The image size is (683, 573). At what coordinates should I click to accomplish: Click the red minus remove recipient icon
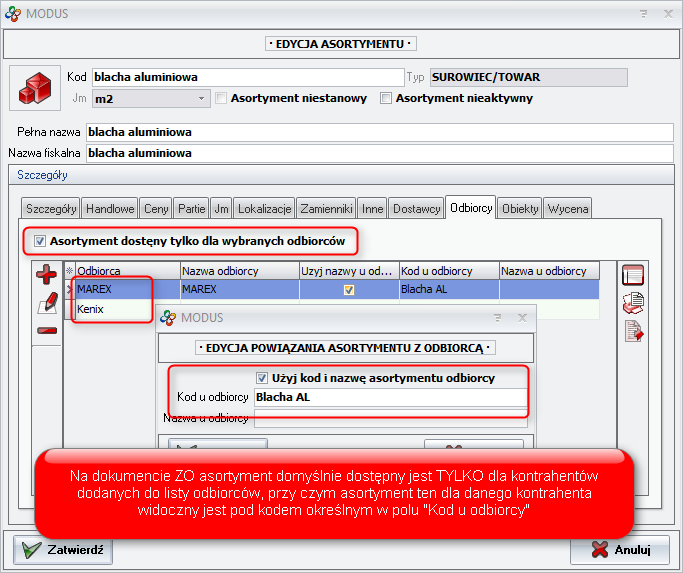click(x=47, y=331)
